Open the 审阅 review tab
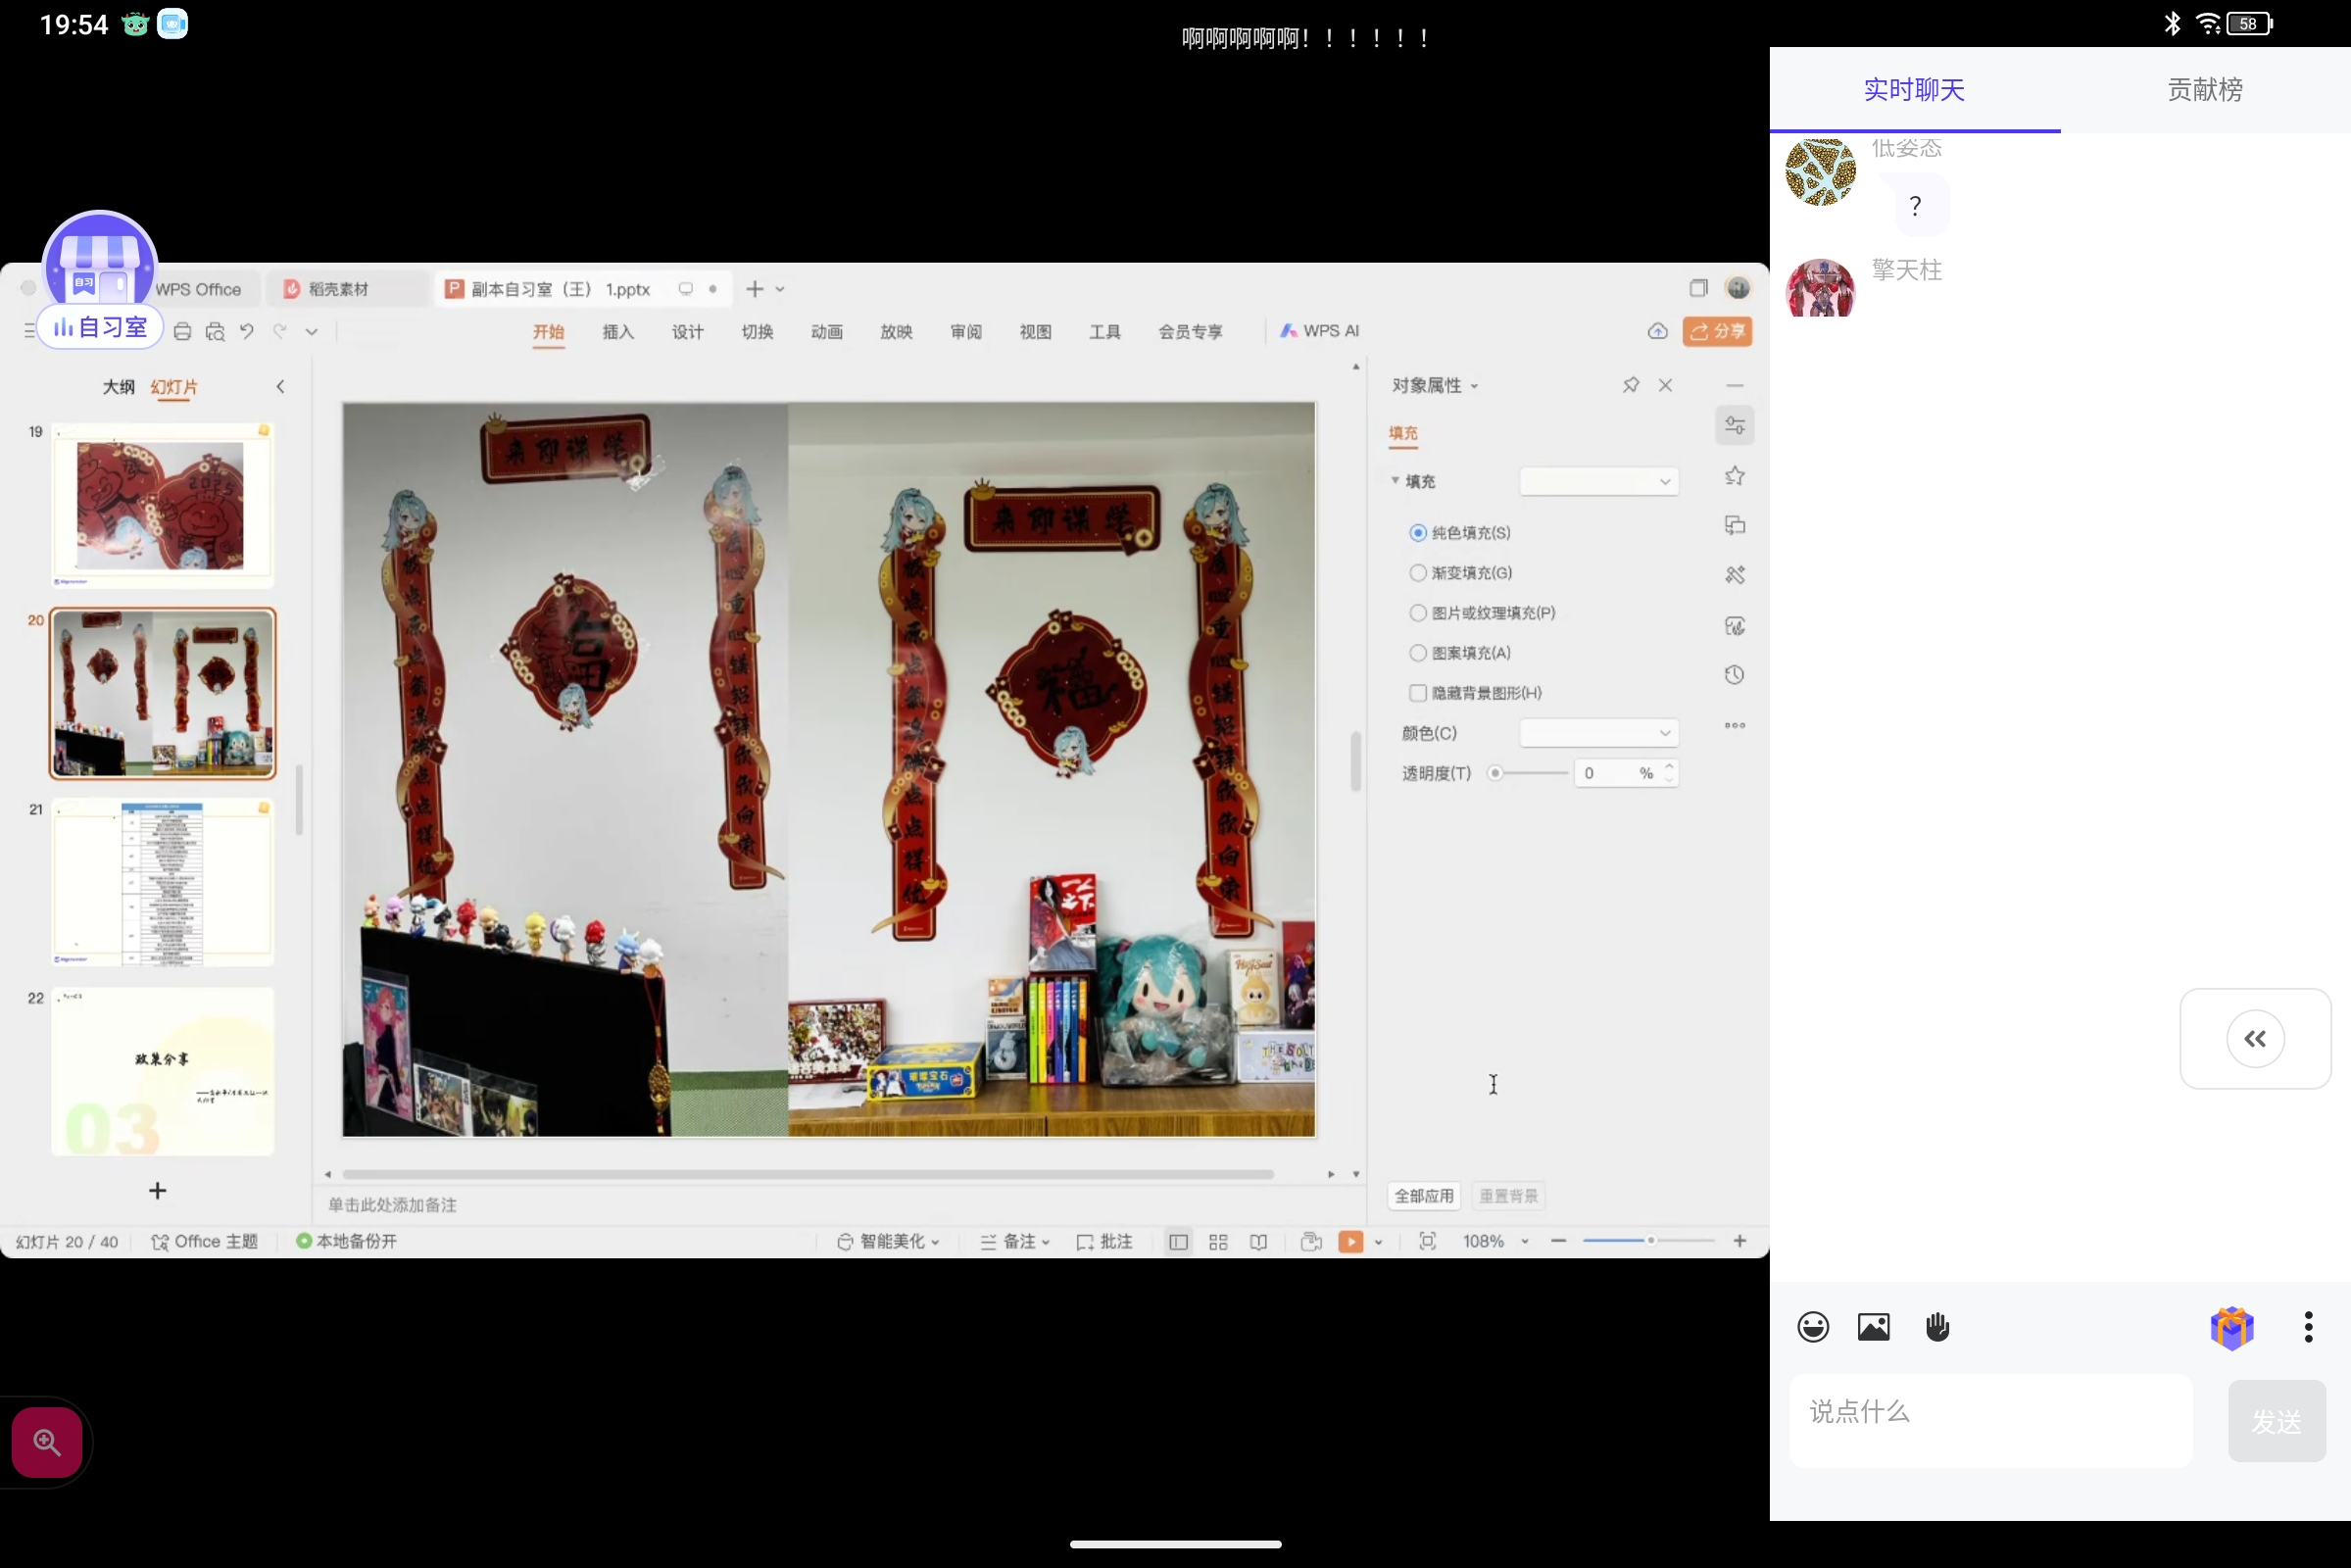This screenshot has height=1568, width=2351. coord(965,331)
